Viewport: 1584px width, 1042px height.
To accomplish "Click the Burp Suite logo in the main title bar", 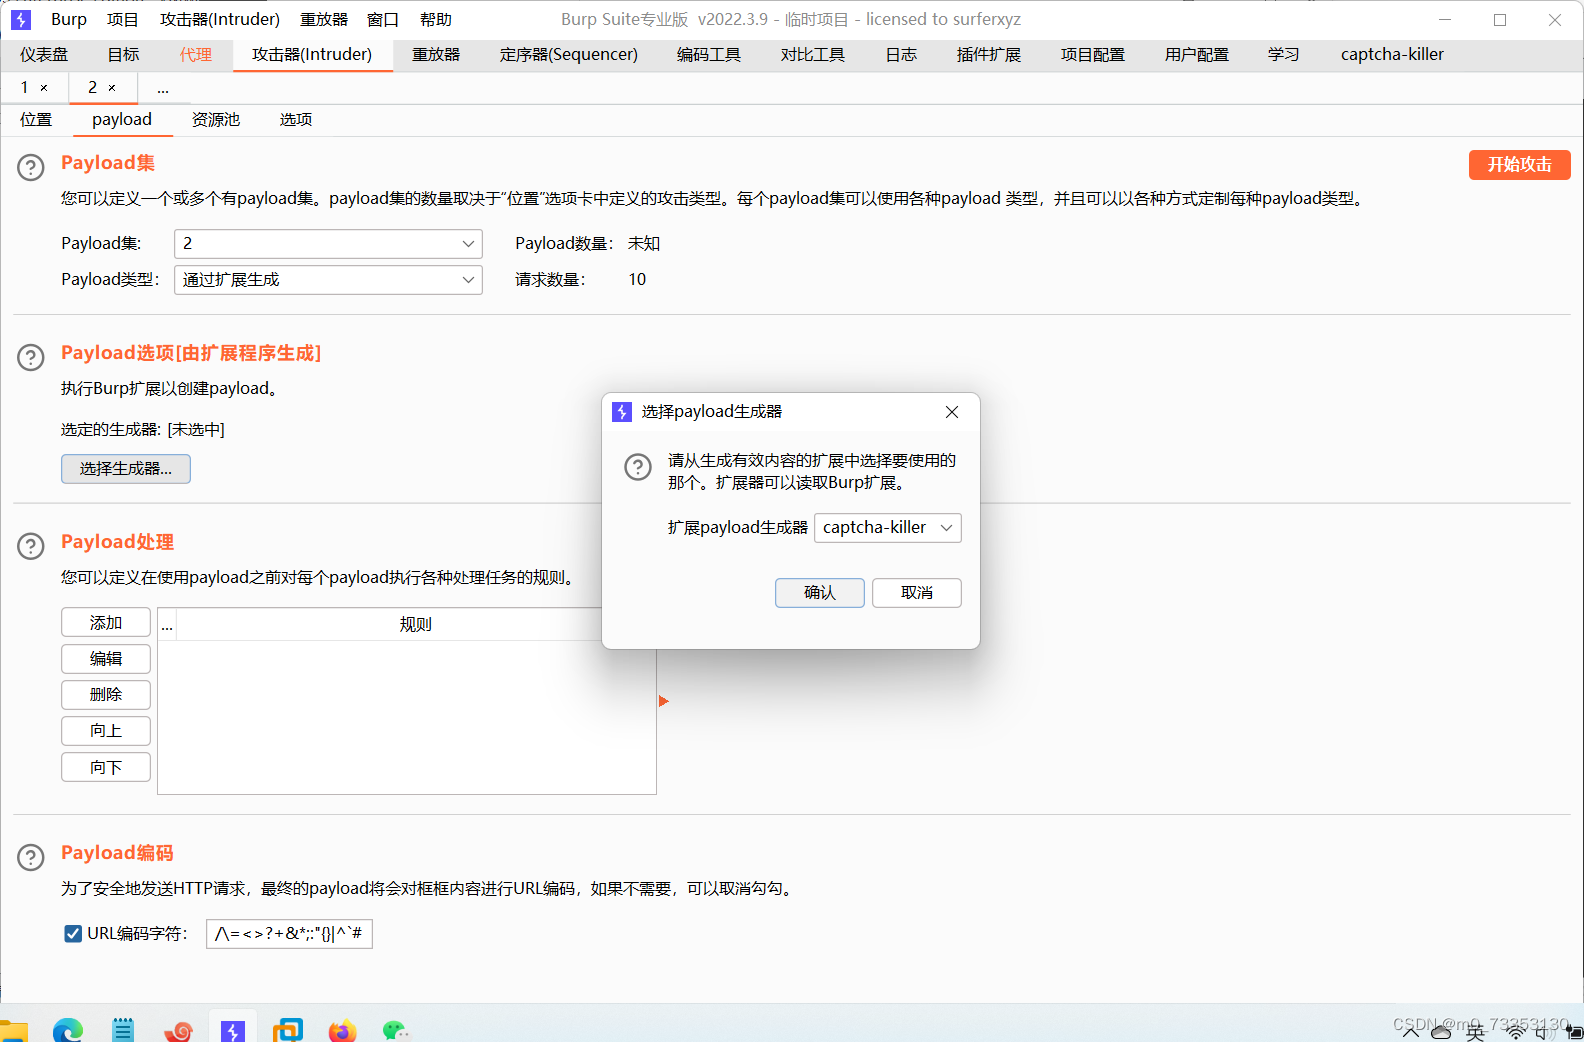I will [21, 20].
